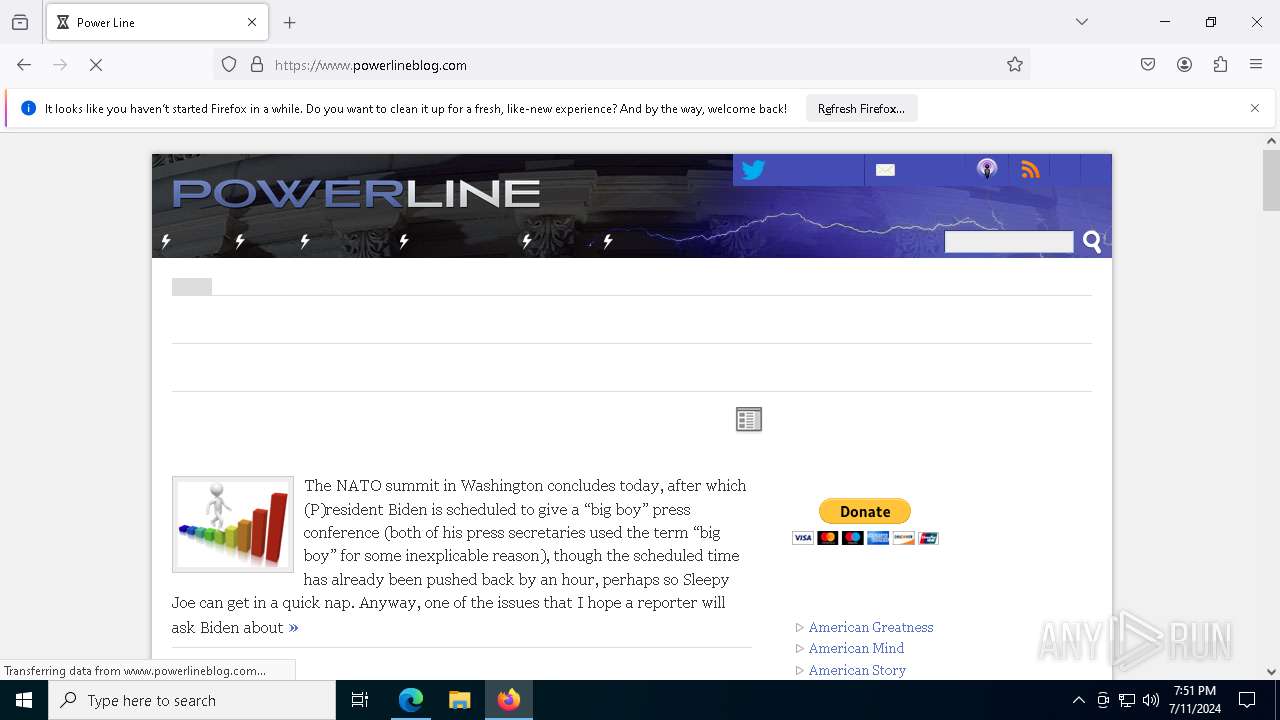Go back one page
The image size is (1280, 720).
pyautogui.click(x=24, y=65)
